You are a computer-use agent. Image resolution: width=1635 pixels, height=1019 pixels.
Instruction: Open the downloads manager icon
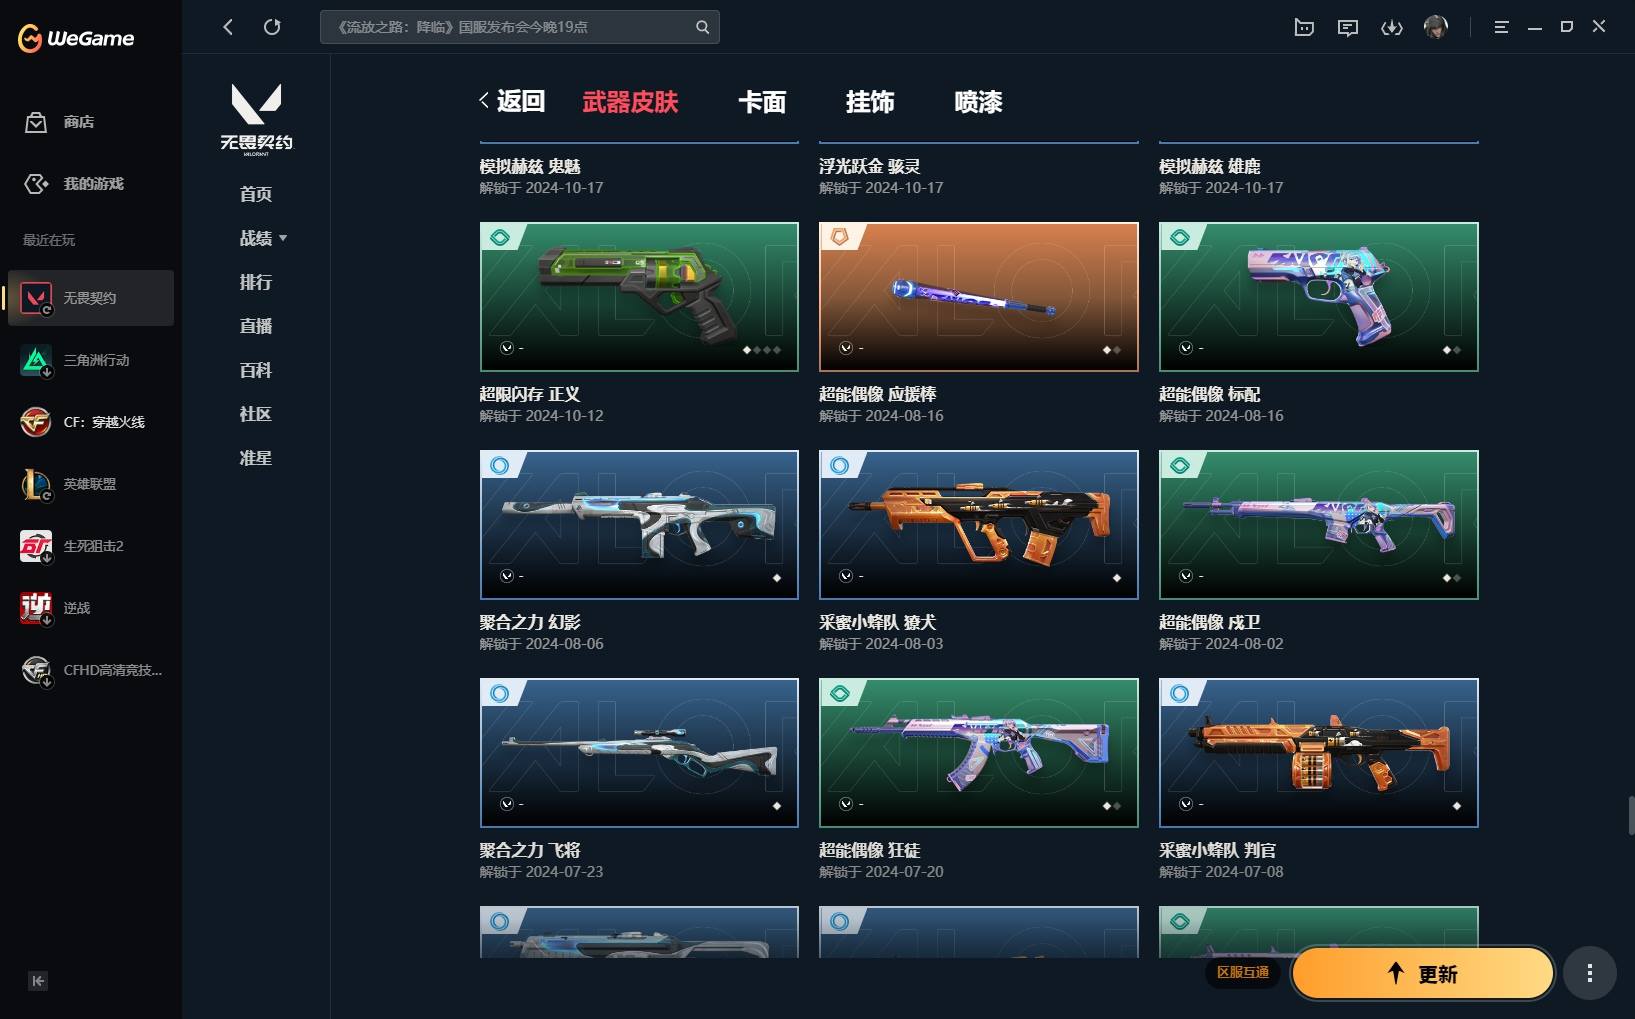[1392, 27]
